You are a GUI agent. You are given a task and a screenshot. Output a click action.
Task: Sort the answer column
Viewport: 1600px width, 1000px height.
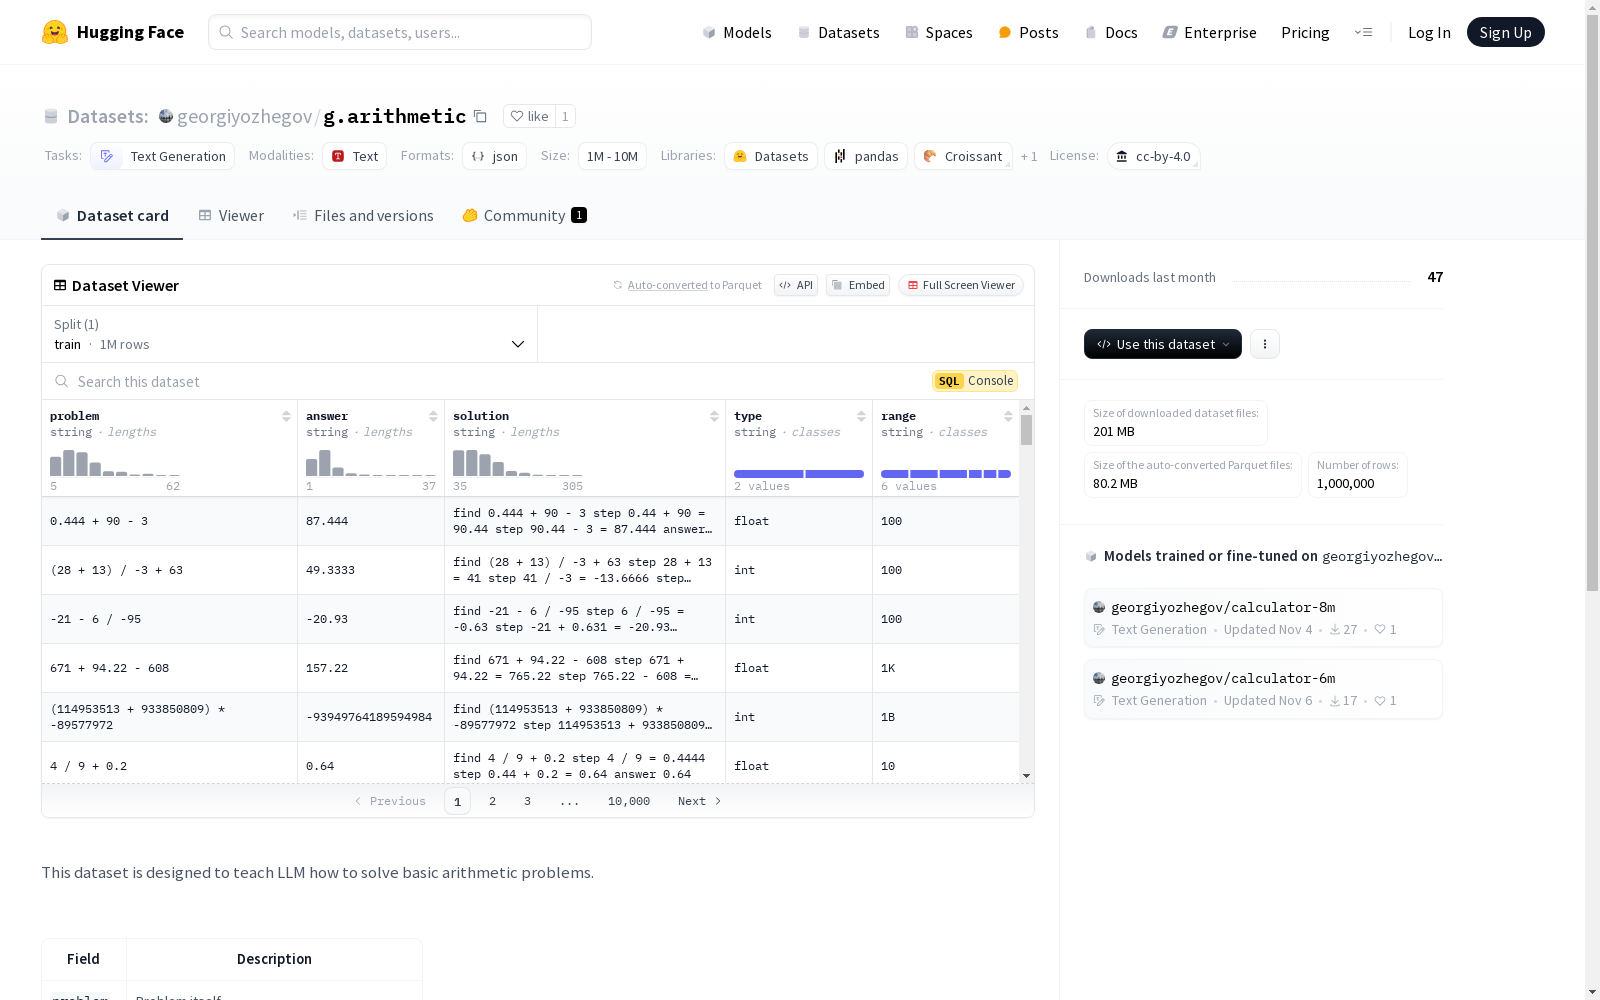[x=433, y=416]
